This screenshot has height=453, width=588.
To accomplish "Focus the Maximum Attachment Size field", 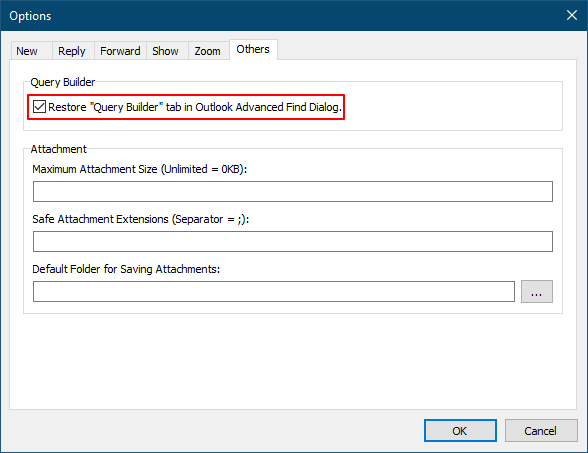I will click(x=292, y=192).
